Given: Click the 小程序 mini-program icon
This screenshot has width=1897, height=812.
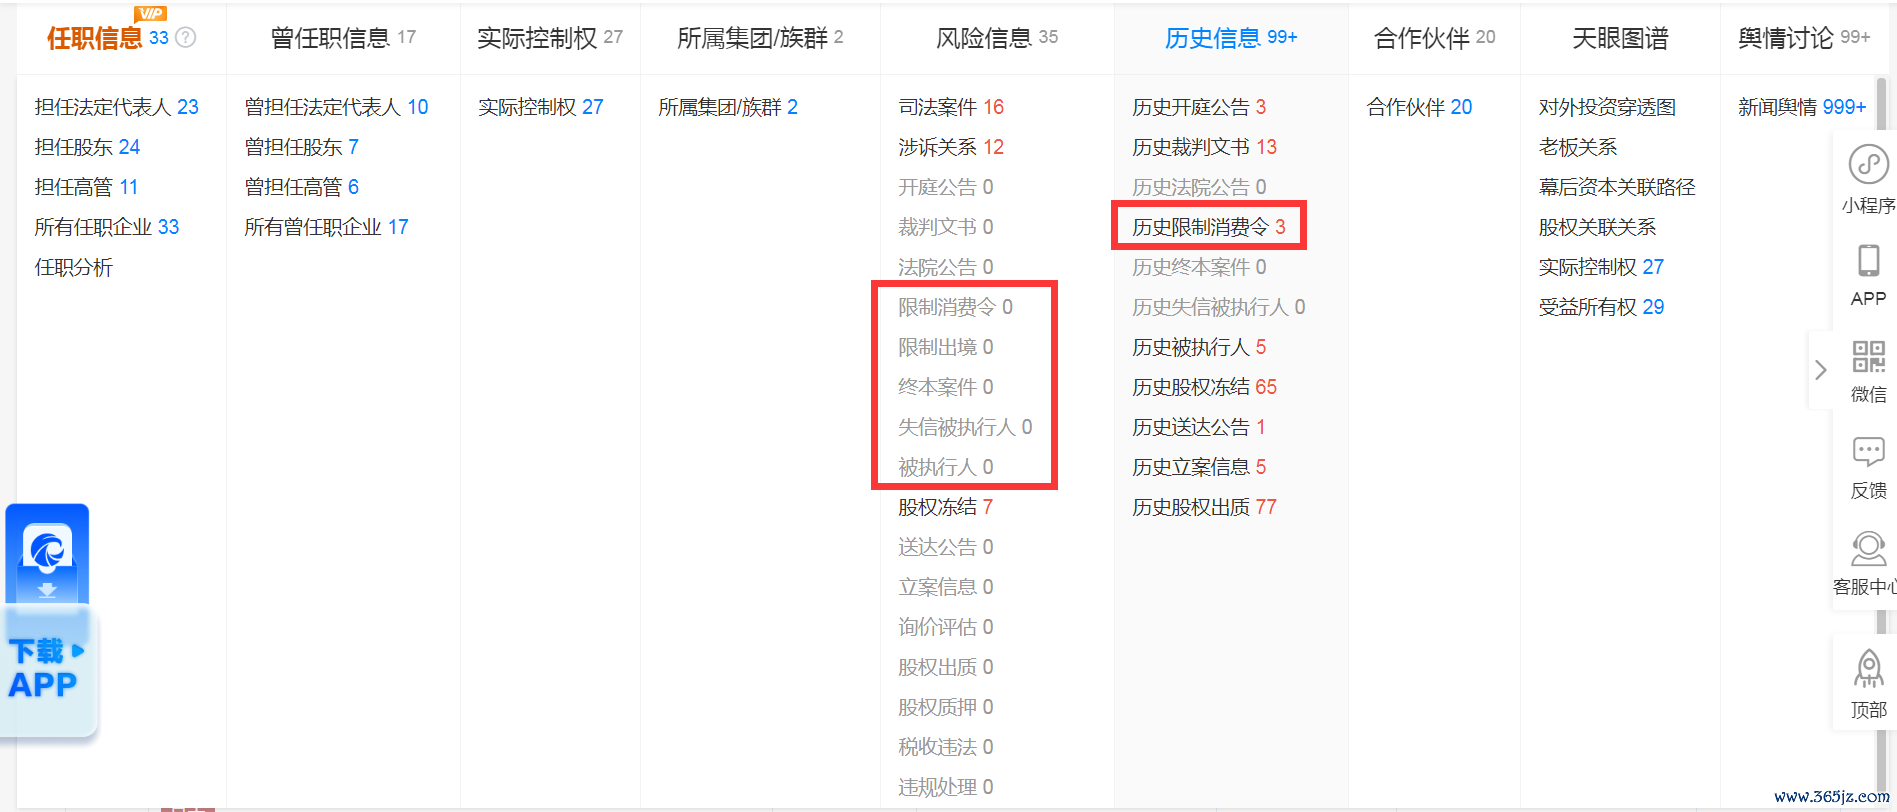Looking at the screenshot, I should pos(1867,165).
